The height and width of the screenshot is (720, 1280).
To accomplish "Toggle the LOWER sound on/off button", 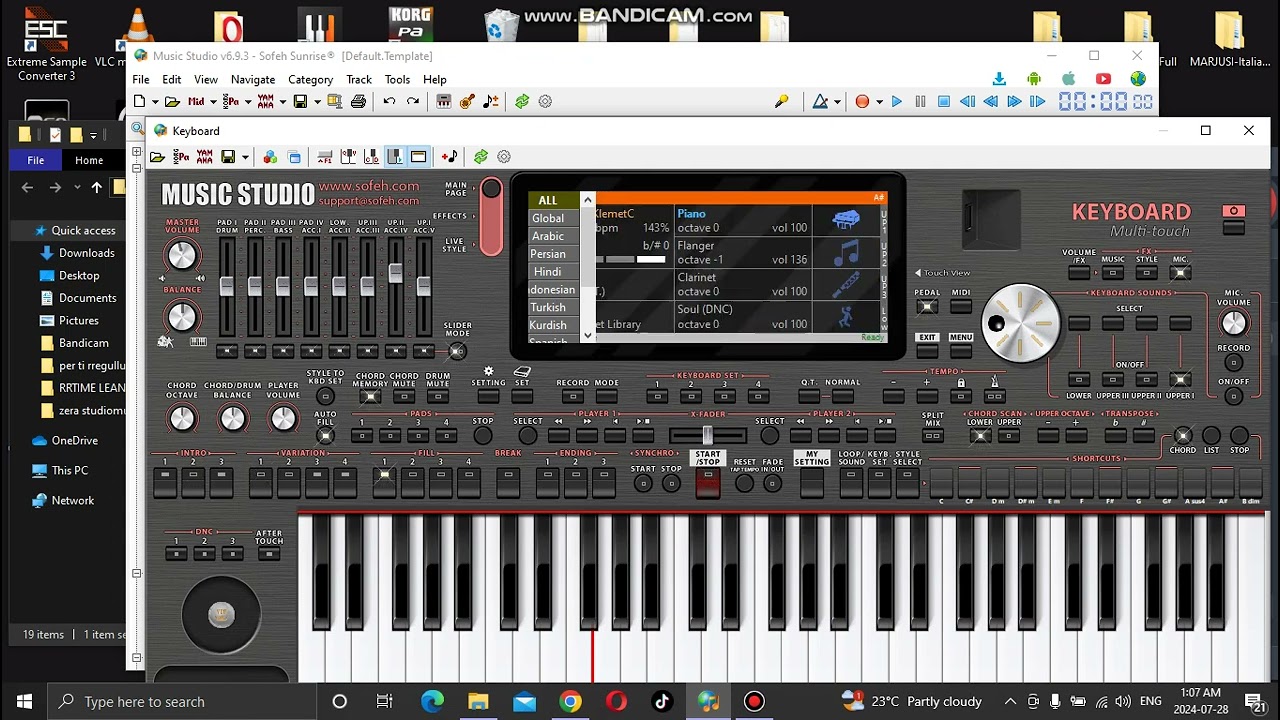I will [x=1078, y=380].
